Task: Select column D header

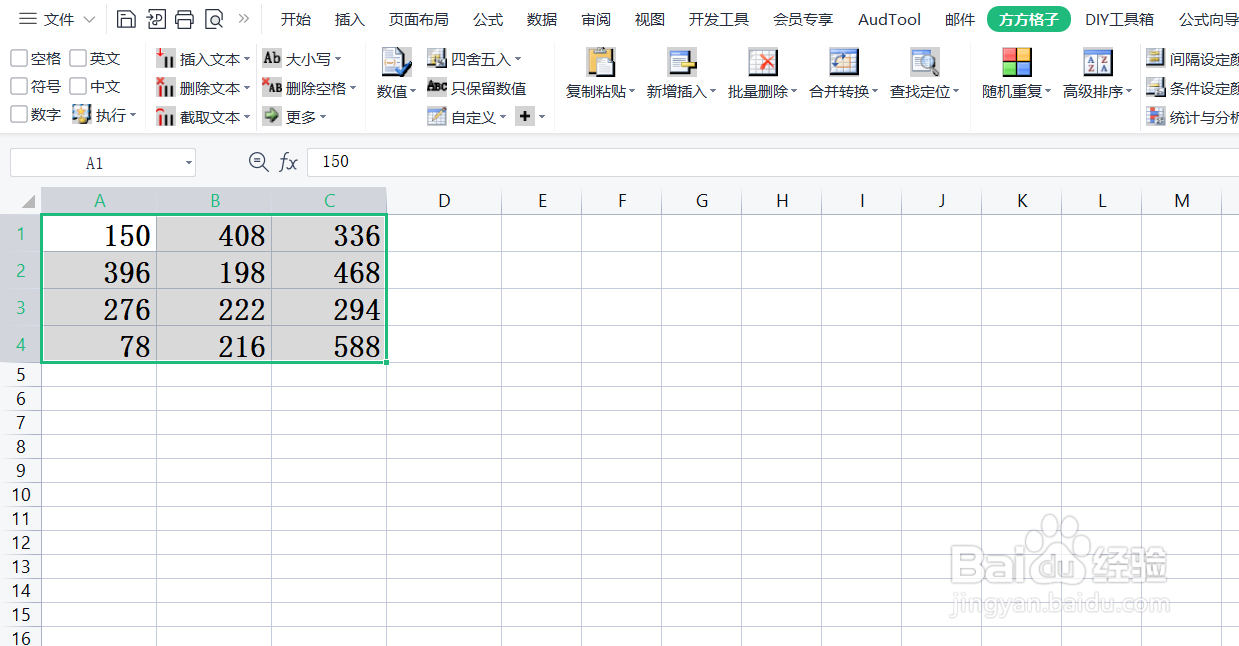Action: coord(444,201)
